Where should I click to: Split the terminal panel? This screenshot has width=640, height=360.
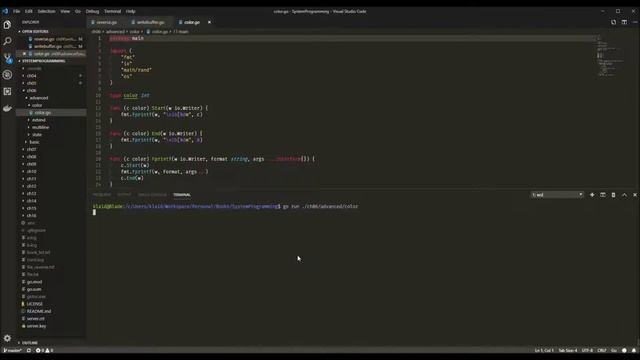pos(603,195)
